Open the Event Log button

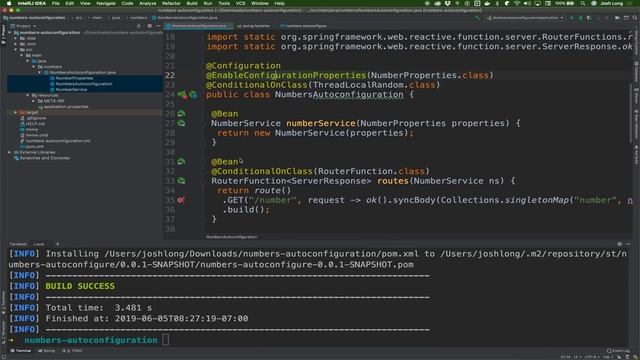[618, 351]
